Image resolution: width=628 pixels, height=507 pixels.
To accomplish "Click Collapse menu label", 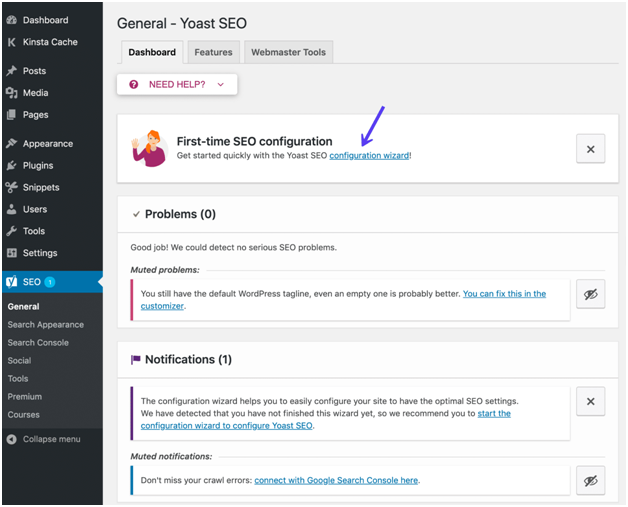I will 52,439.
